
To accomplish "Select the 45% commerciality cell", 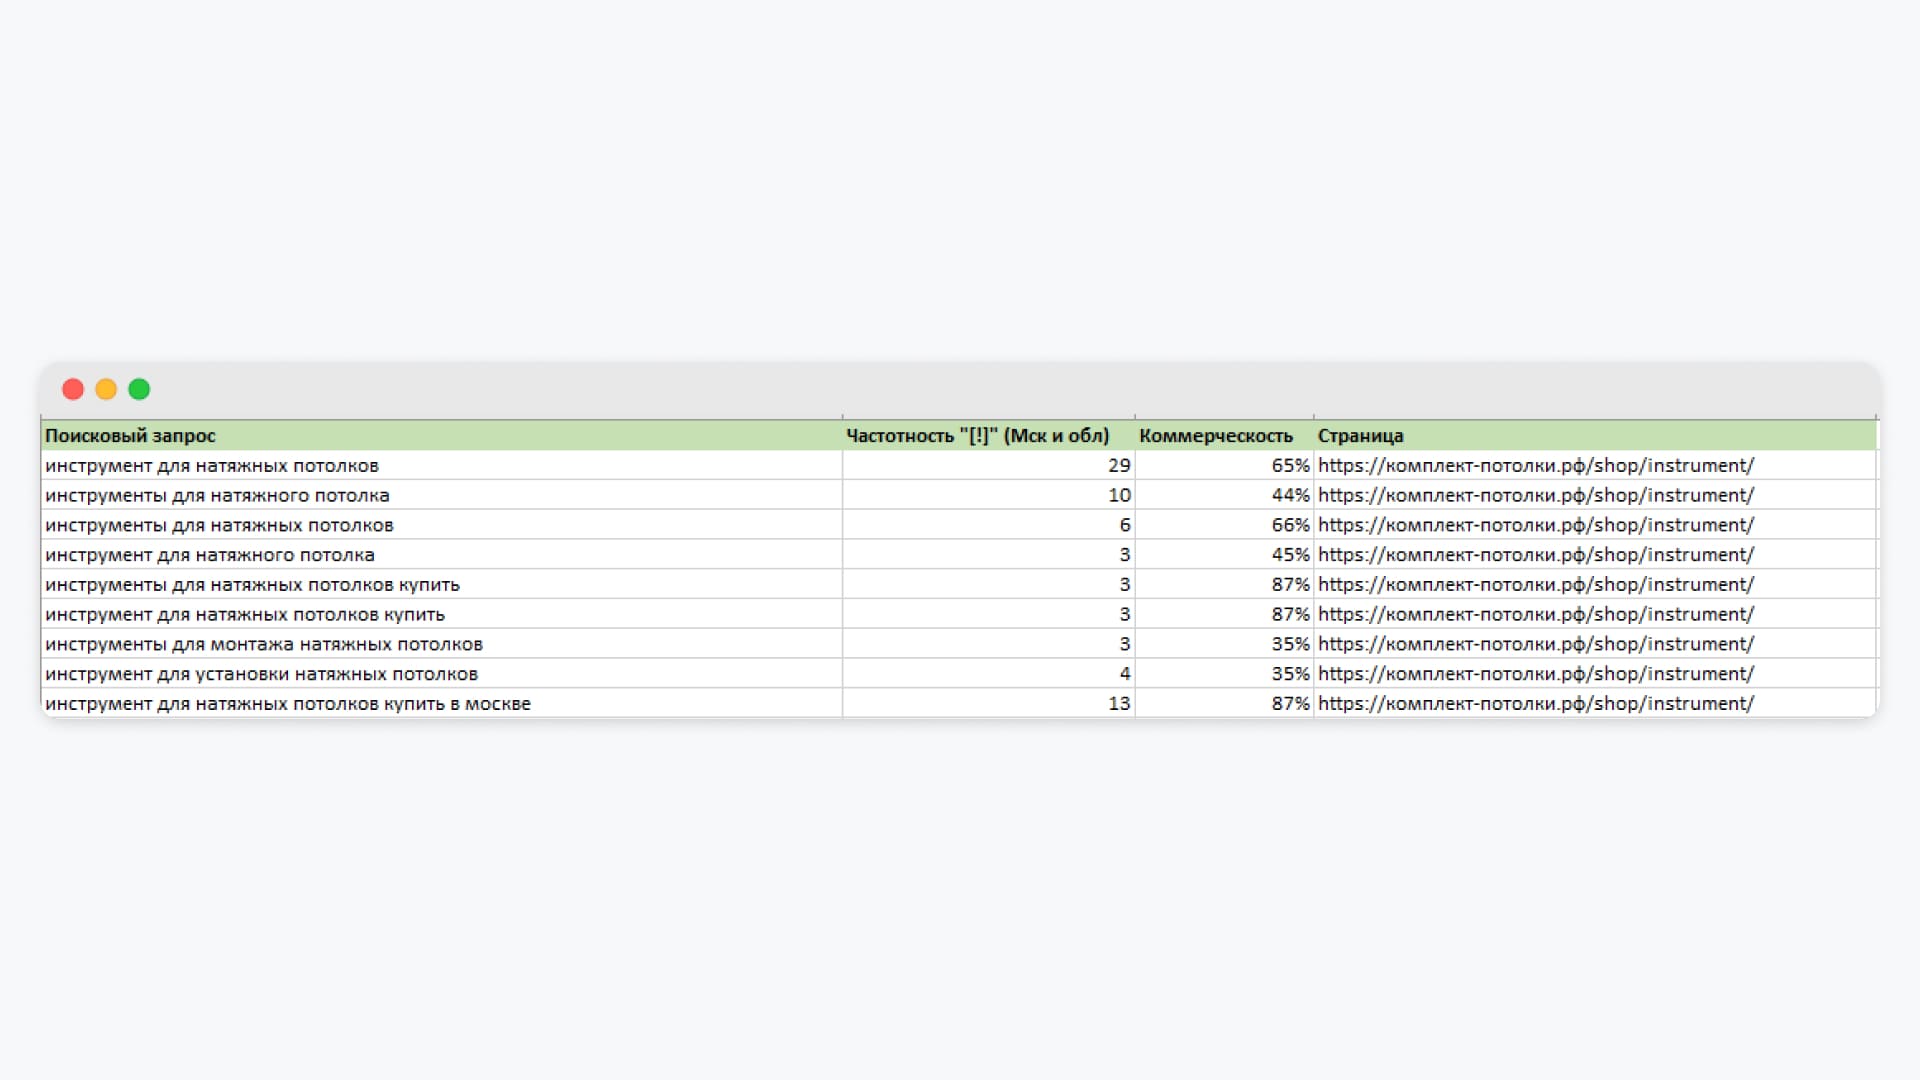I will click(x=1224, y=555).
